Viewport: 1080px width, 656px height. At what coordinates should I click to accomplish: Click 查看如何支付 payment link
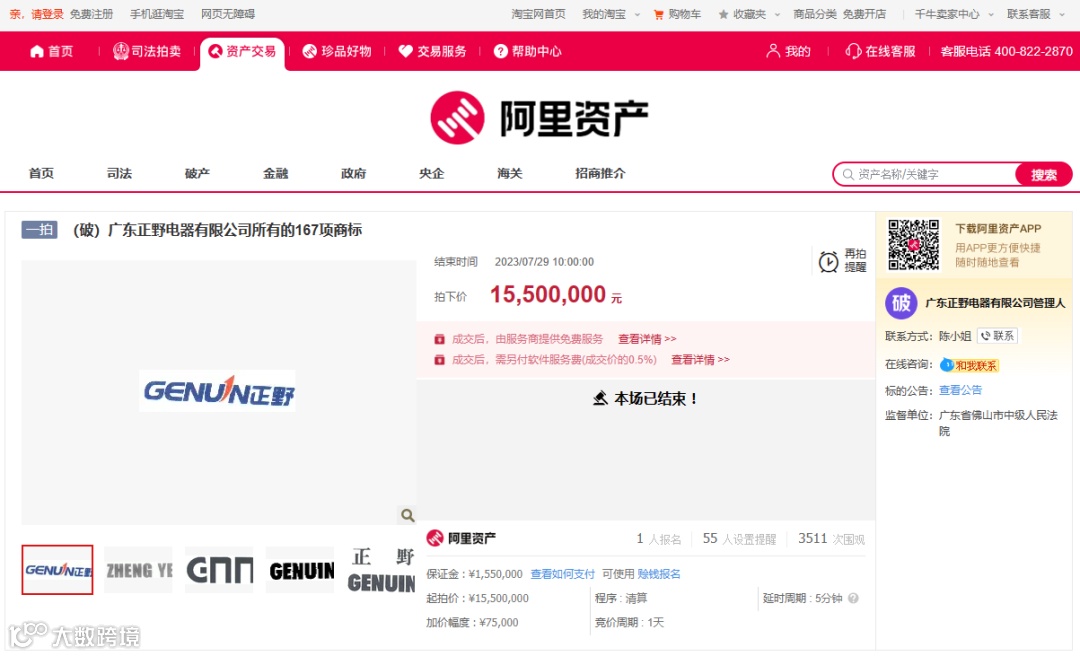point(562,574)
